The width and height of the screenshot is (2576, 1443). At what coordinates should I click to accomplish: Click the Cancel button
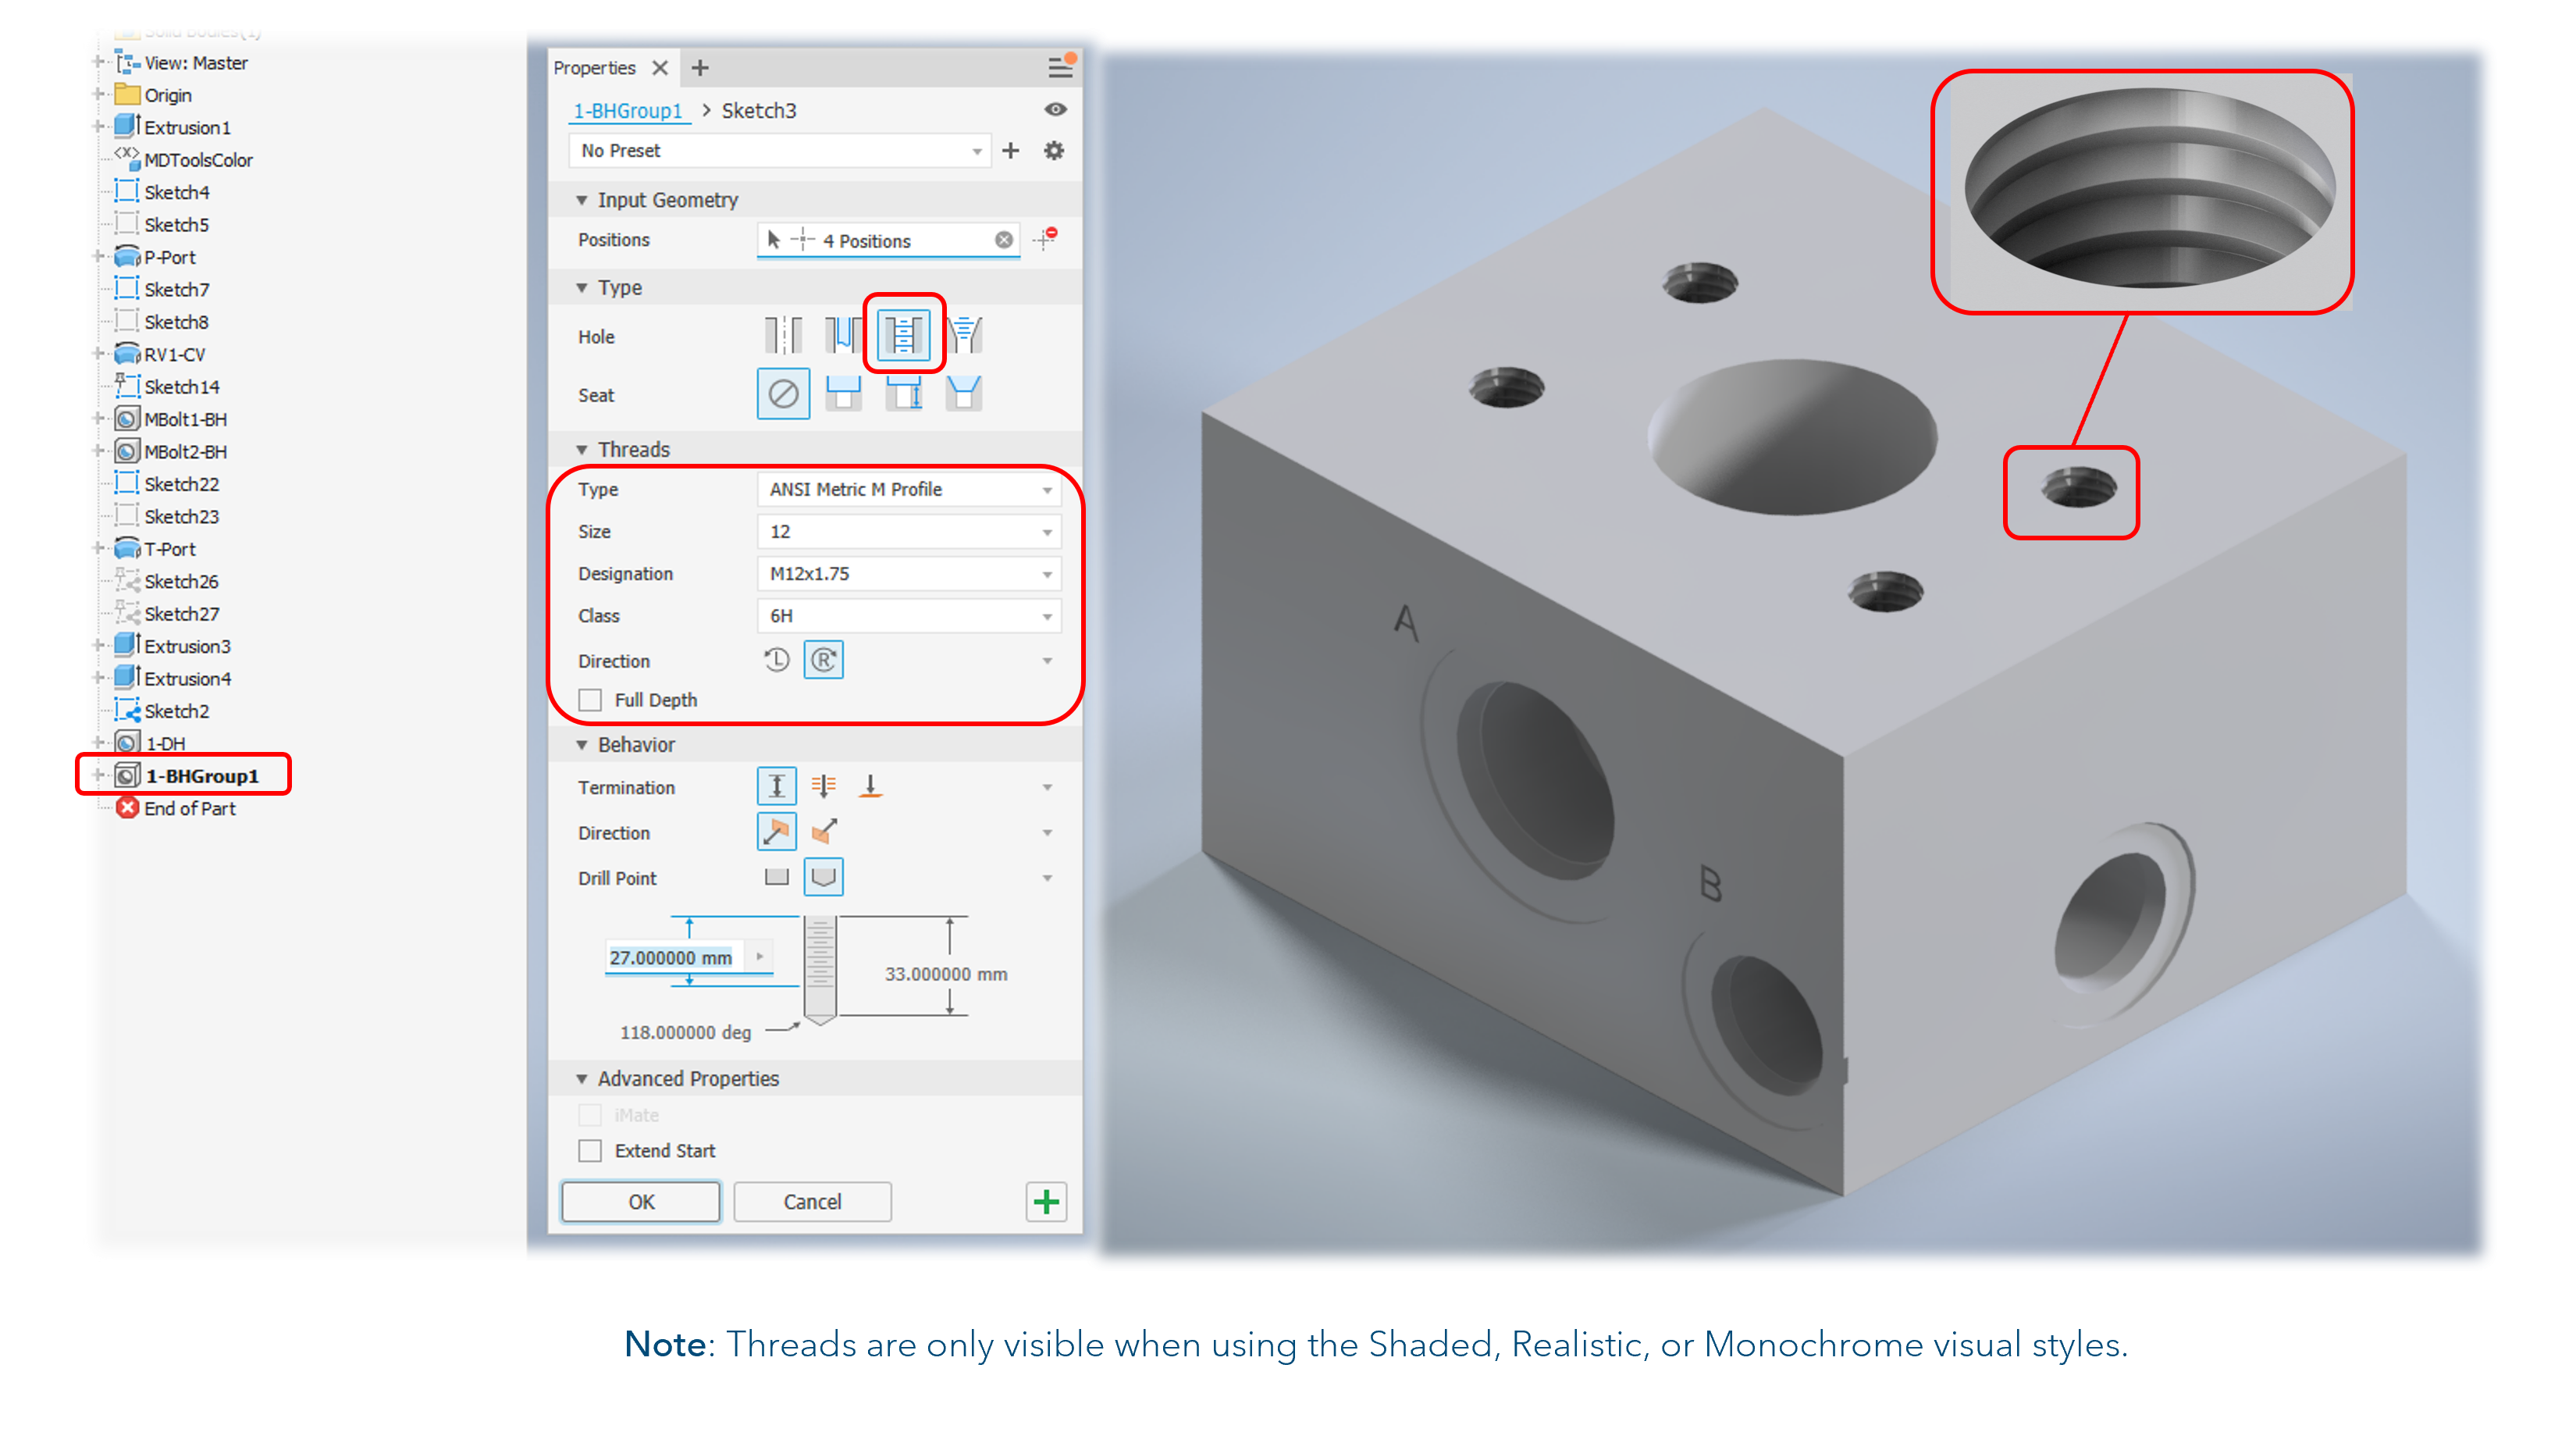point(812,1201)
